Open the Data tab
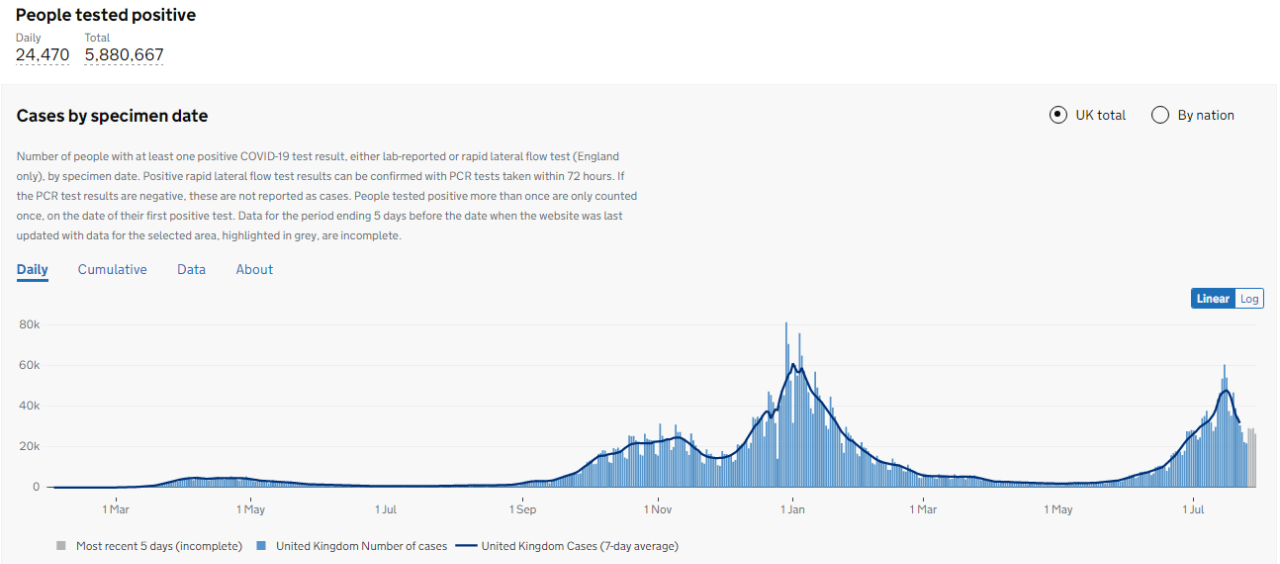1280x564 pixels. (191, 269)
